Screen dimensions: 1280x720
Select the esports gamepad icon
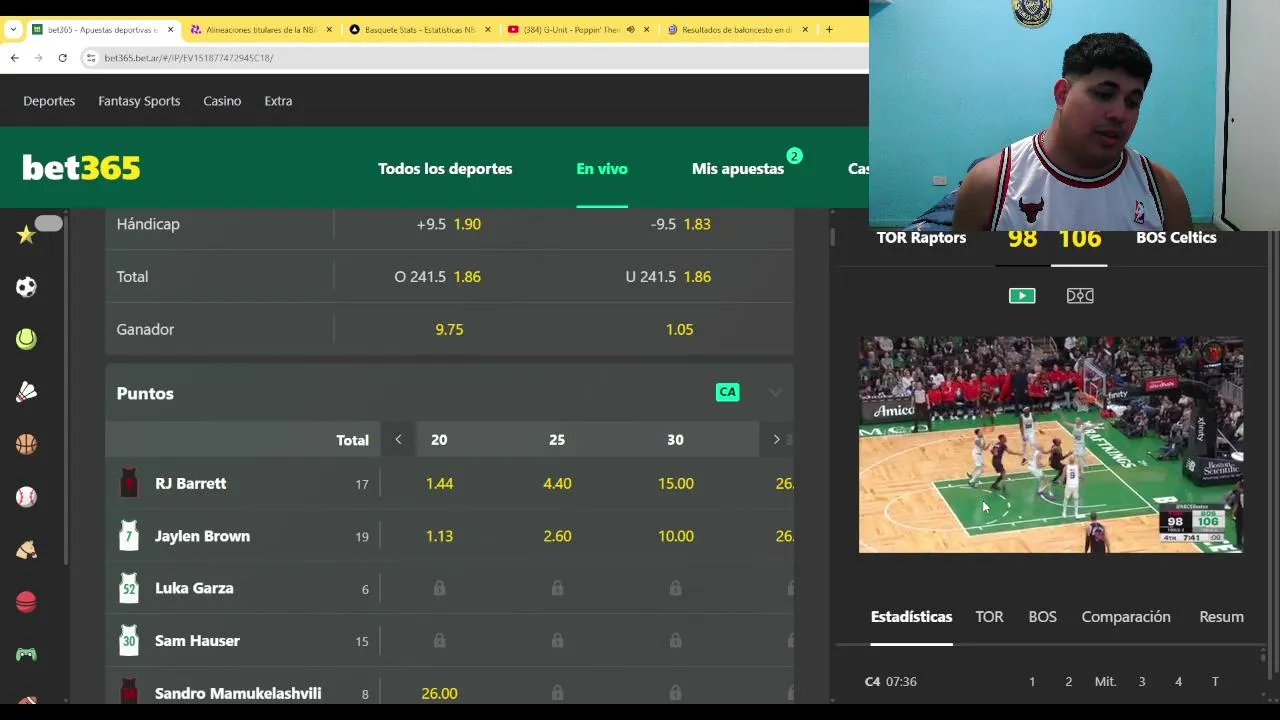(26, 654)
